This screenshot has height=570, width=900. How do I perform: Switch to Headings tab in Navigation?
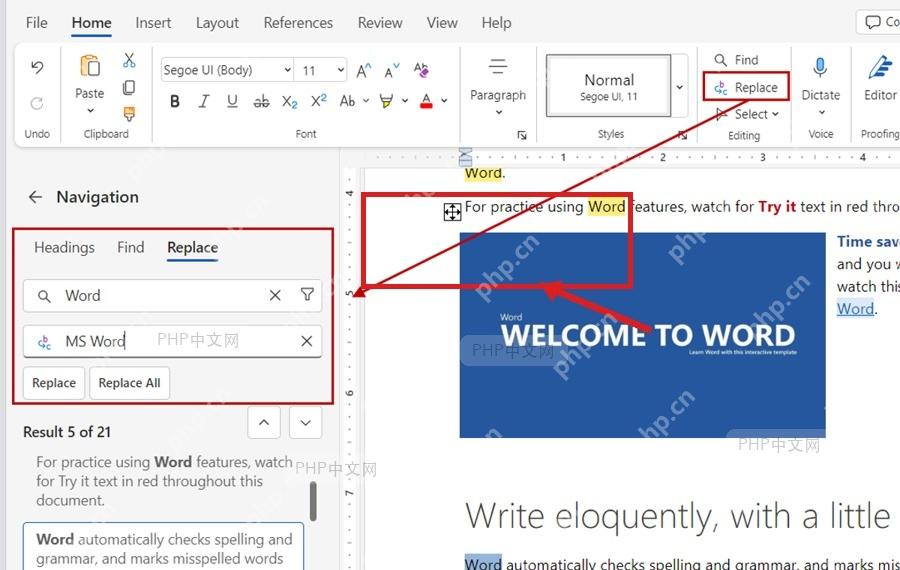pyautogui.click(x=64, y=247)
